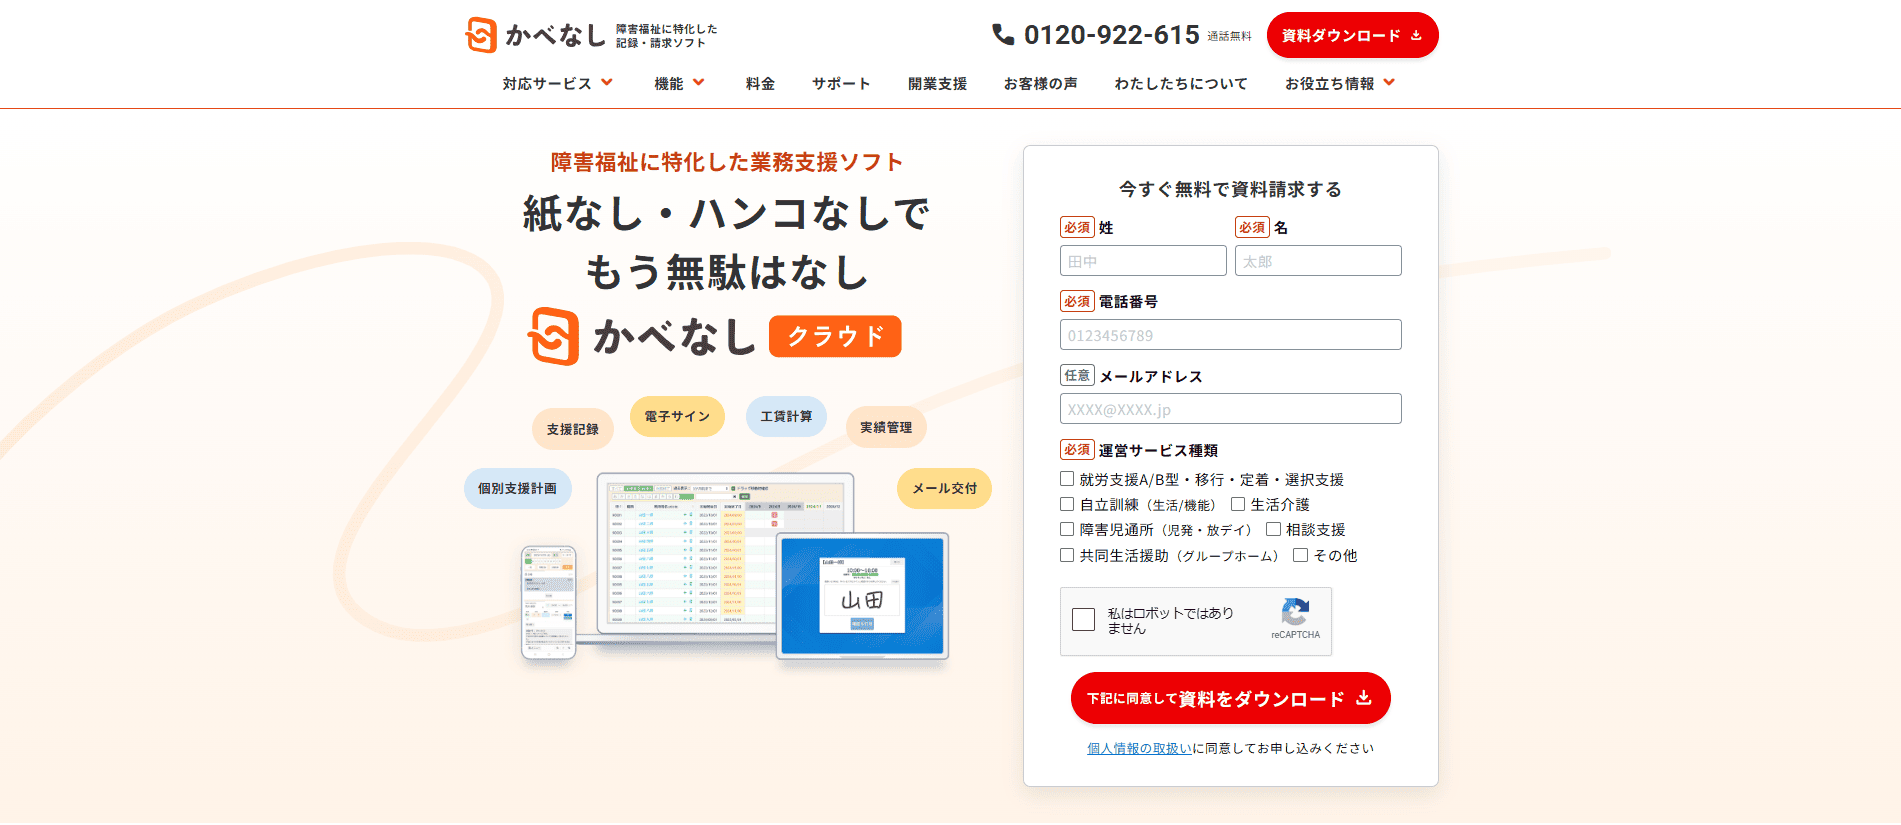Click the 個別支援計画 feature bubble
The width and height of the screenshot is (1901, 825).
(517, 488)
